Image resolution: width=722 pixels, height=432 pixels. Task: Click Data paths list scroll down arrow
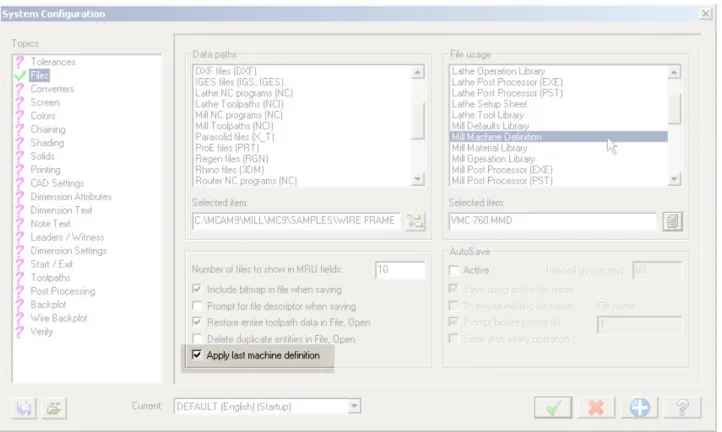(x=417, y=179)
